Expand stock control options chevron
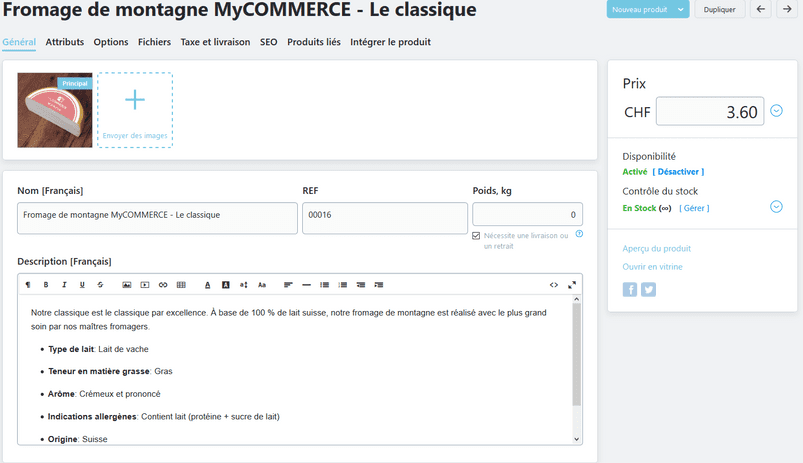Image resolution: width=803 pixels, height=463 pixels. pyautogui.click(x=776, y=206)
